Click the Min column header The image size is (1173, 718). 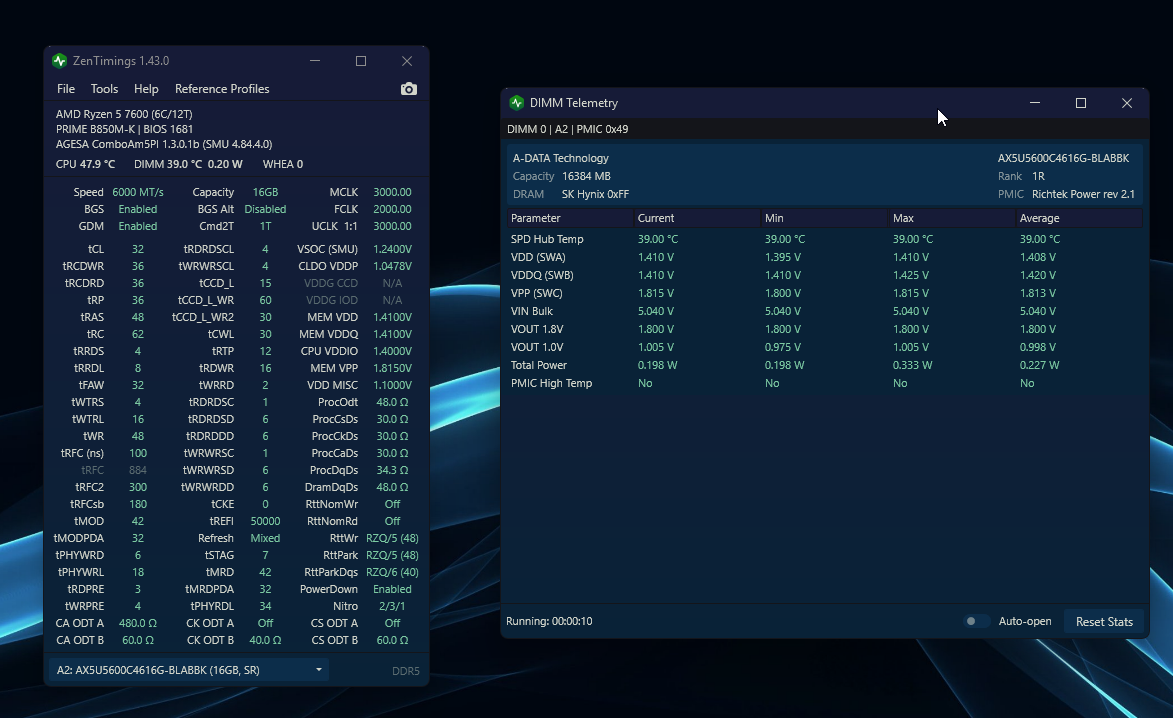(x=824, y=218)
